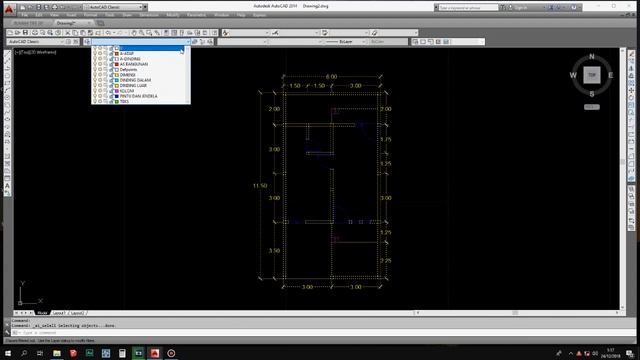Activate Zoom Realtime magnifier tool

tap(141, 33)
